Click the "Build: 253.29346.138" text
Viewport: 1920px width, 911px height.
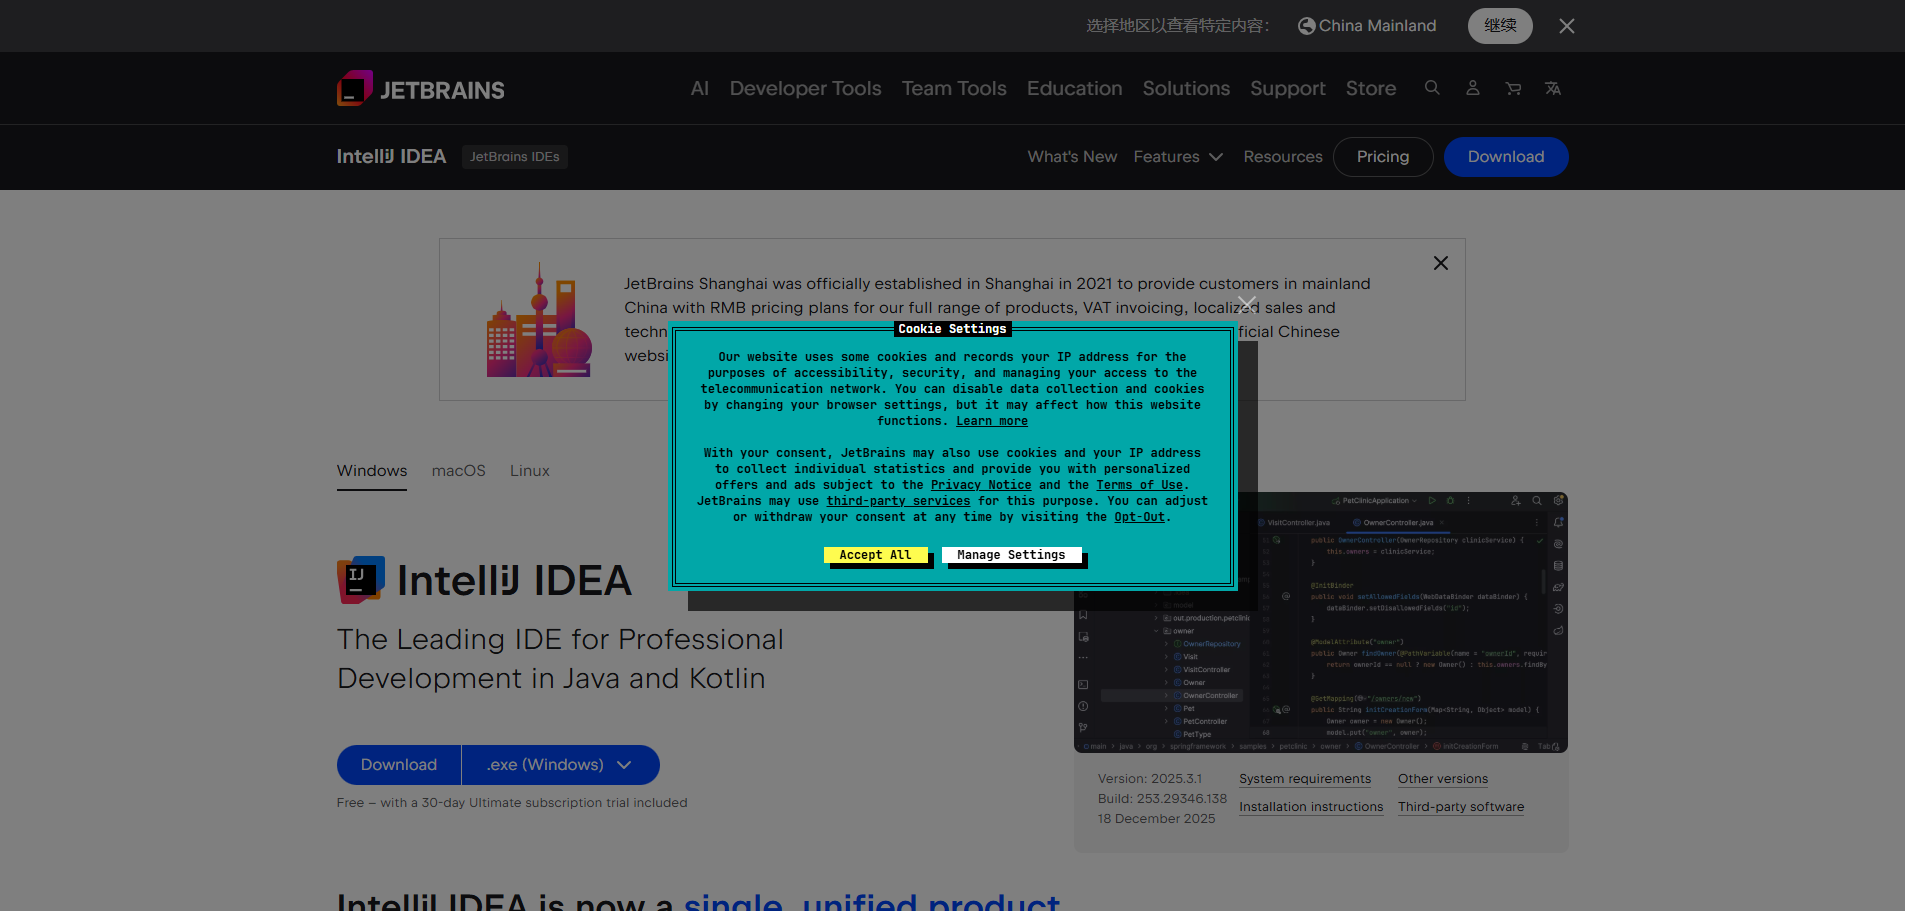point(1162,799)
